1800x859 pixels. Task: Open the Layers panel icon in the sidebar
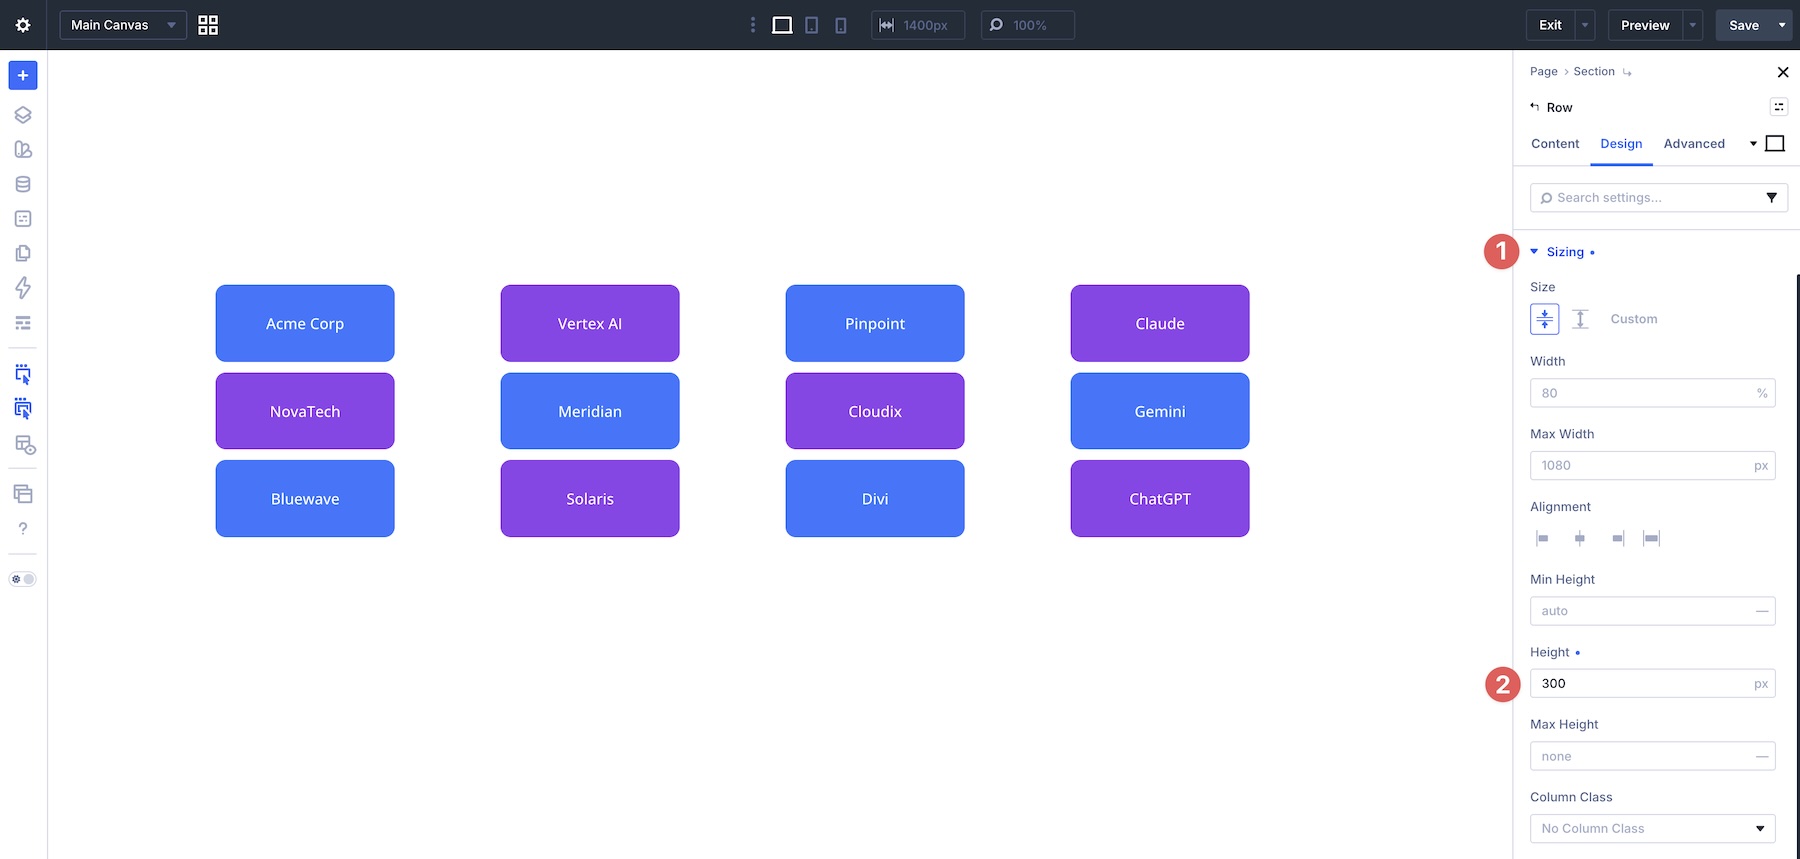tap(23, 114)
